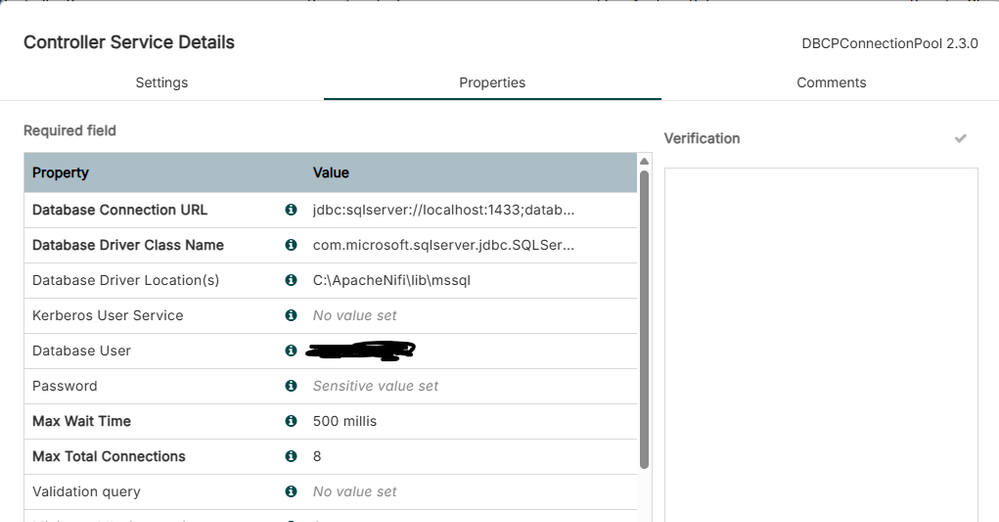Click info icon for Database Driver Location(s)

click(x=291, y=280)
